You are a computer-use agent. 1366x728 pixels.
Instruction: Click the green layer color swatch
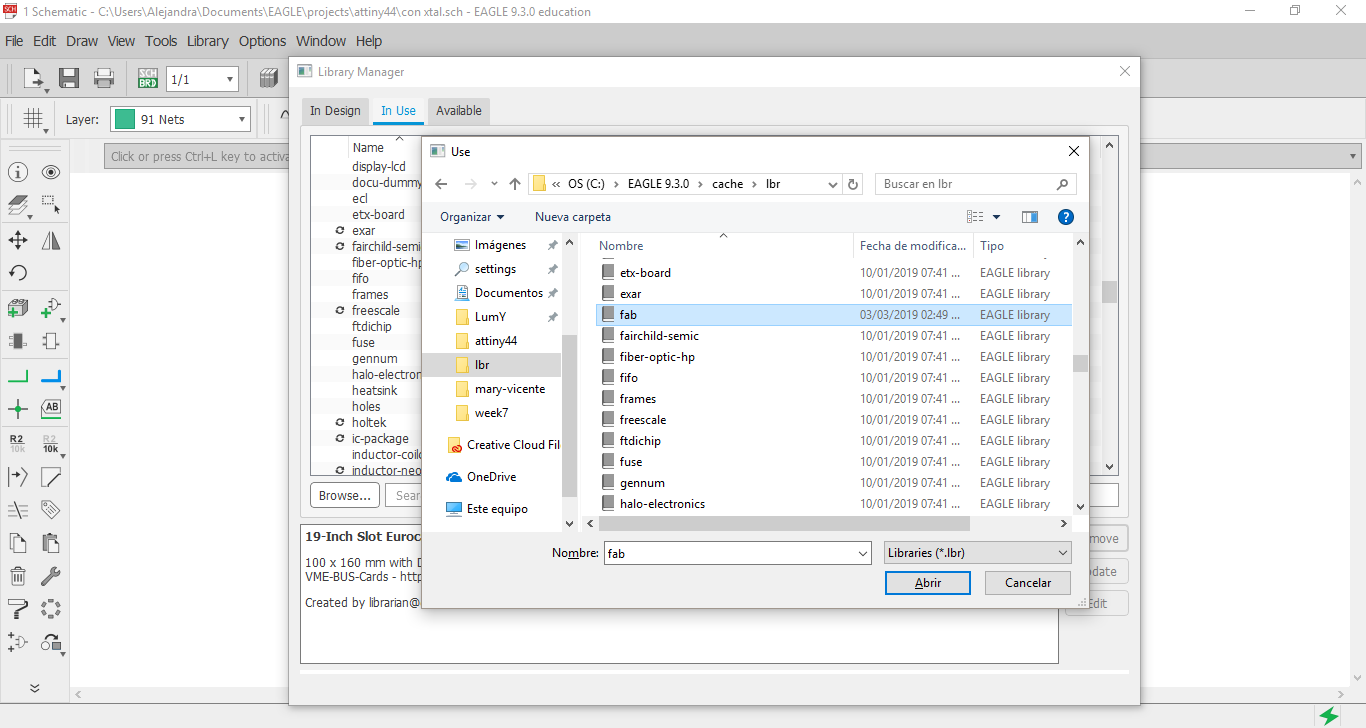tap(125, 119)
